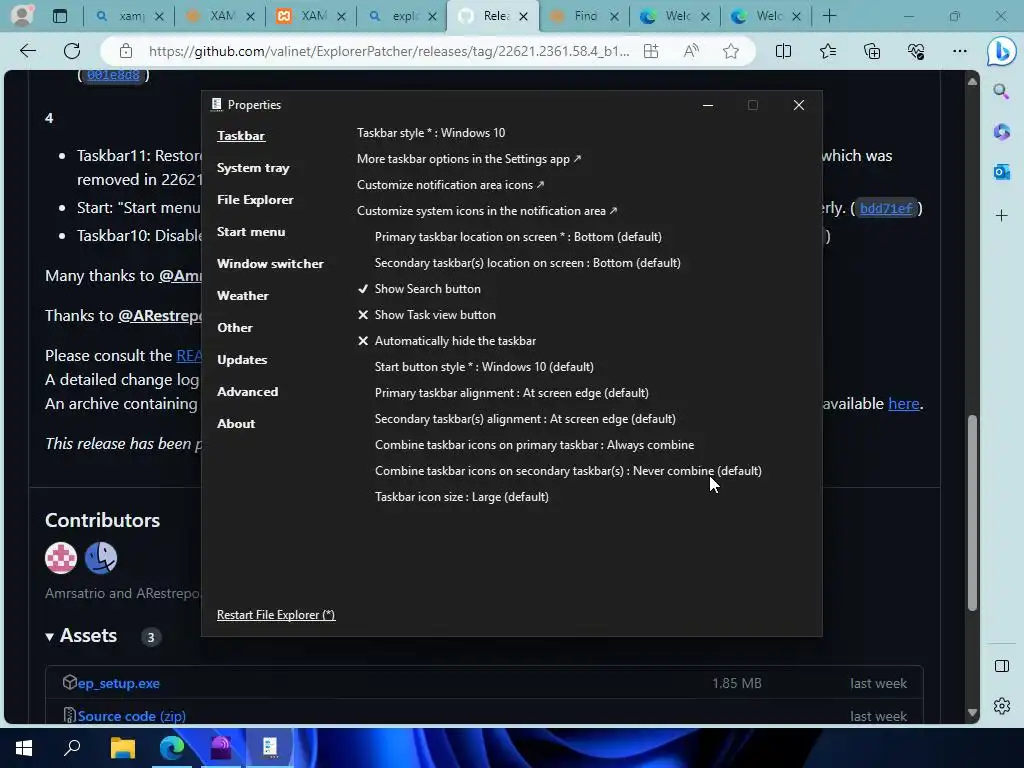Viewport: 1024px width, 768px height.
Task: Open Windows Start button
Action: (x=24, y=747)
